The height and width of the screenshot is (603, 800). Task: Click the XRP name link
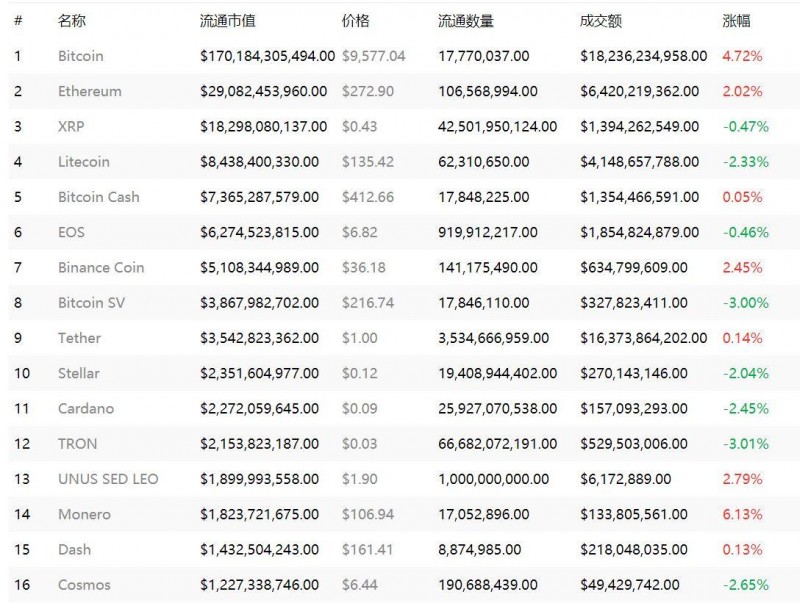[70, 126]
